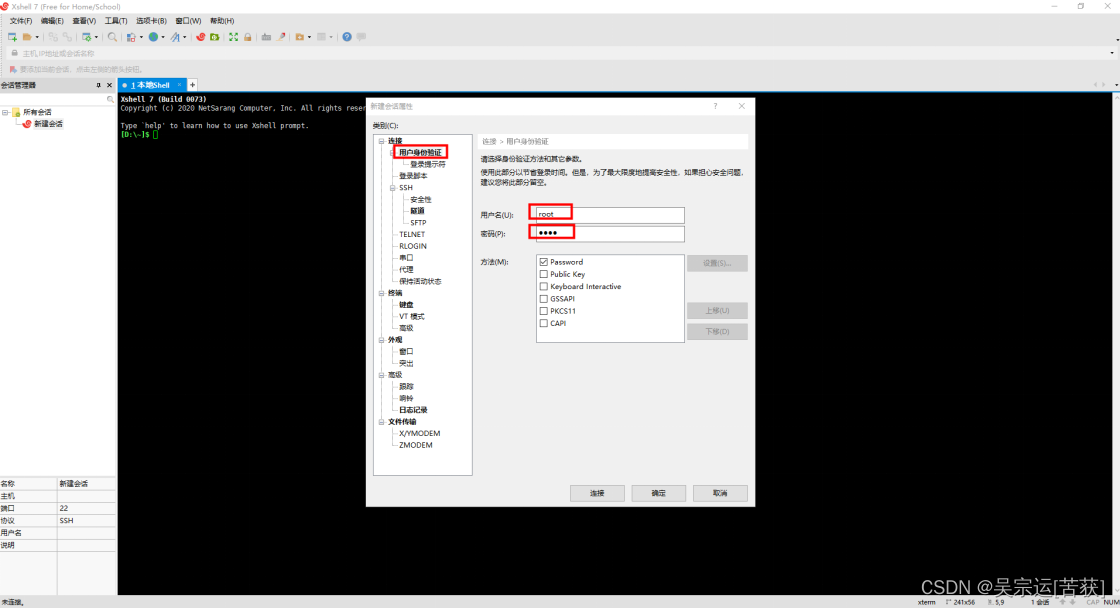Click the keyboard Key Mapping icon
Image resolution: width=1120 pixels, height=608 pixels.
(x=266, y=36)
